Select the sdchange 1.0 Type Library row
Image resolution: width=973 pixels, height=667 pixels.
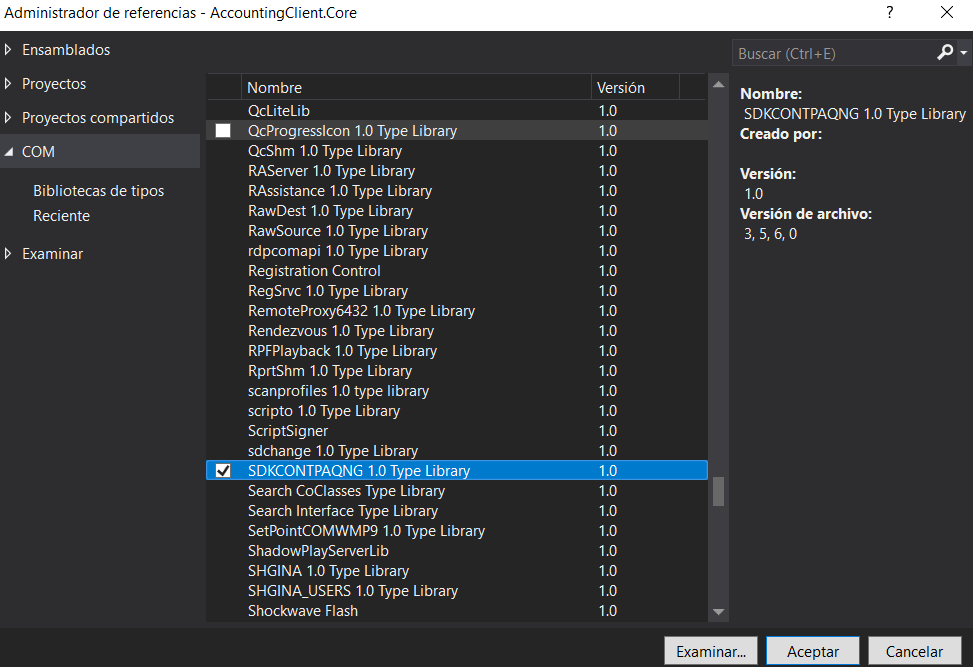(457, 450)
